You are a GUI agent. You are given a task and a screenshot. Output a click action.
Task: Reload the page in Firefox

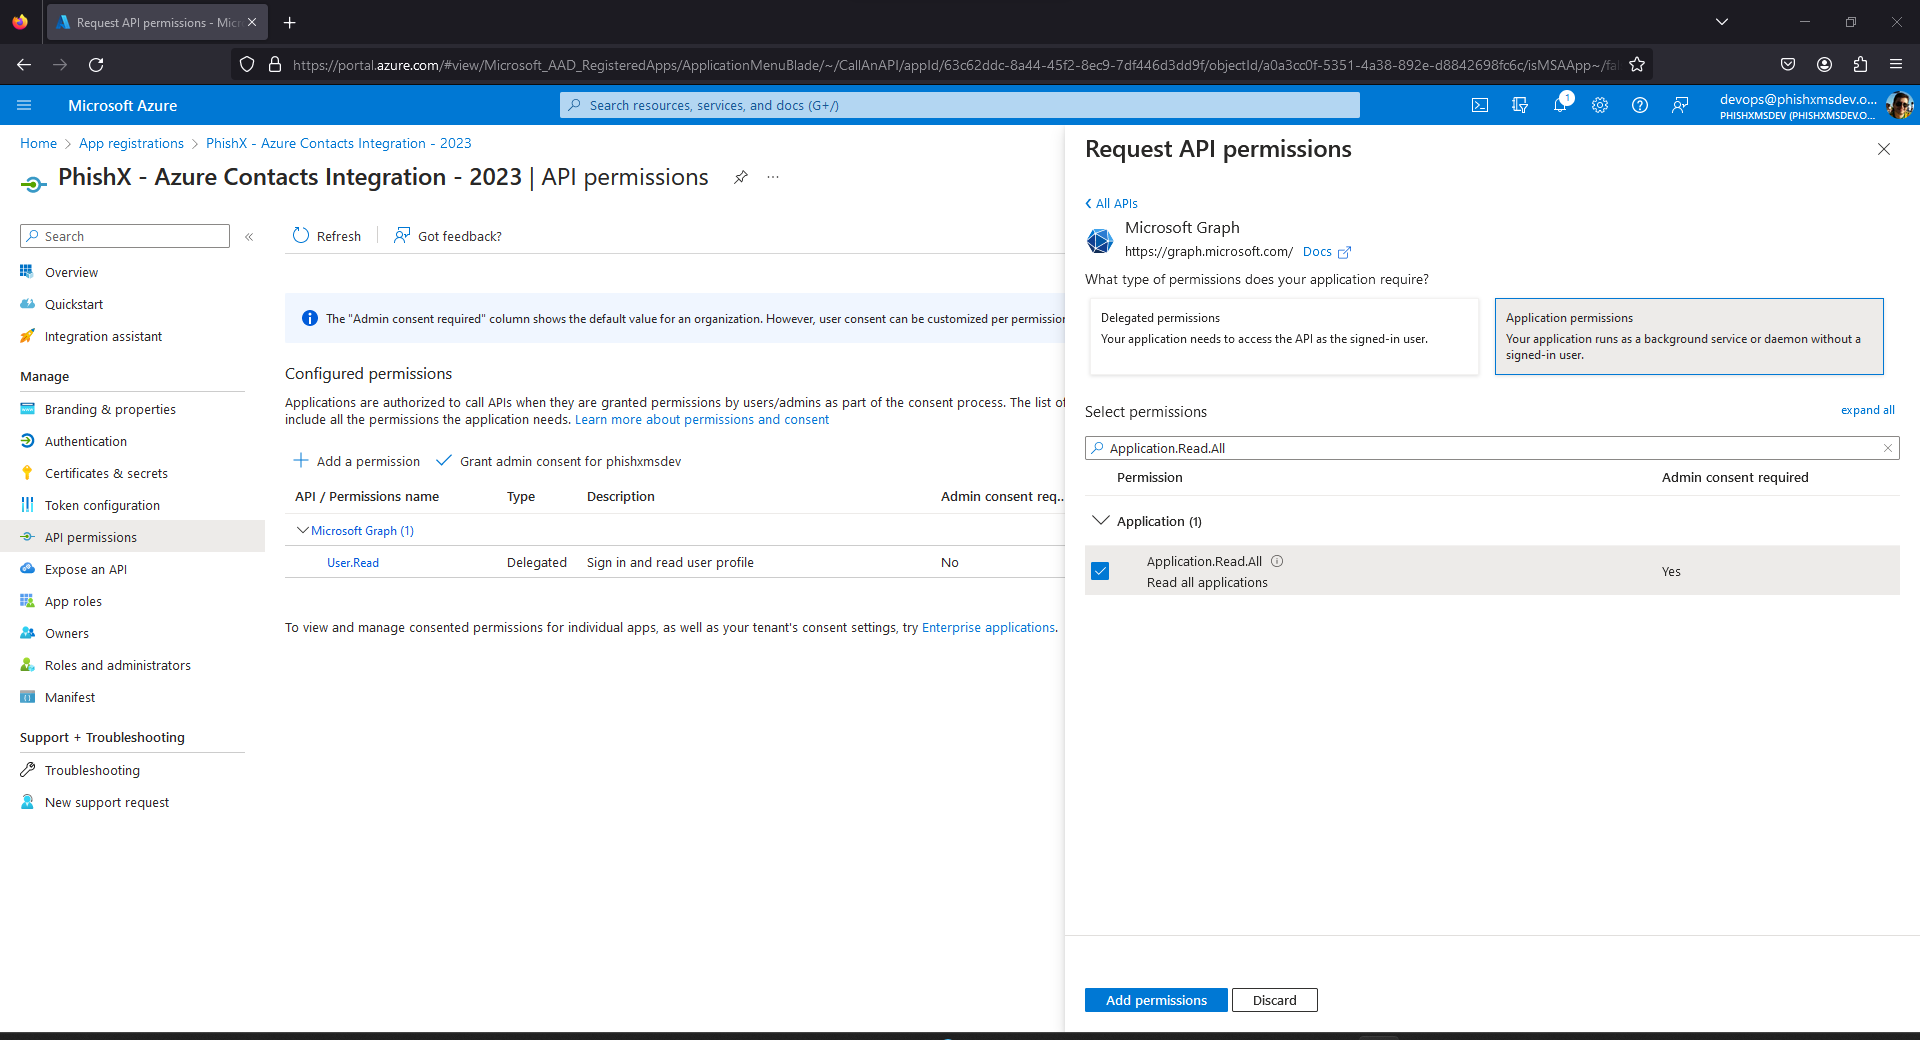click(96, 65)
